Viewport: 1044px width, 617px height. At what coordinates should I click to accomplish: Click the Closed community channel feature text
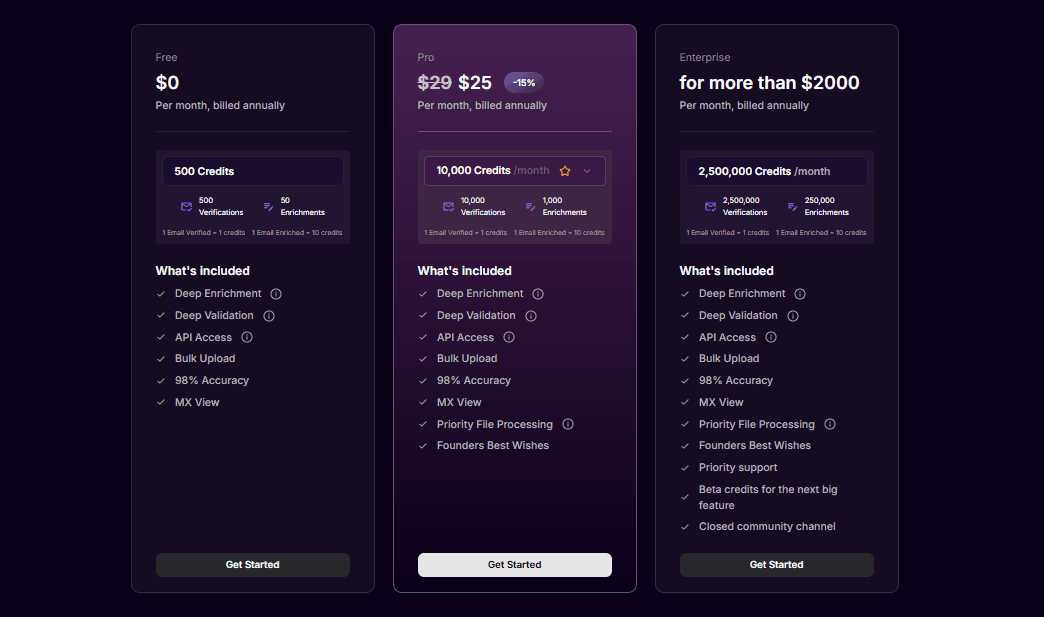pyautogui.click(x=766, y=526)
